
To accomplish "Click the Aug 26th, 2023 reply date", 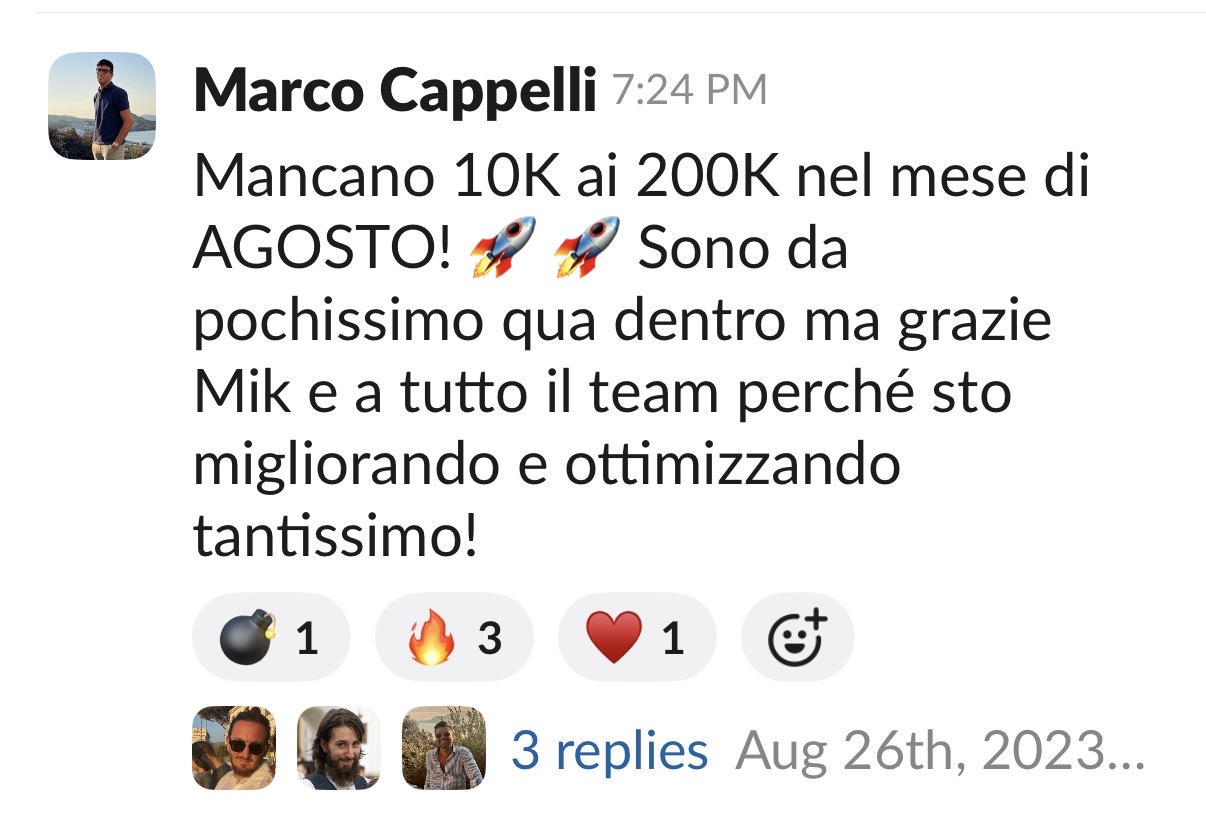I will [x=939, y=750].
